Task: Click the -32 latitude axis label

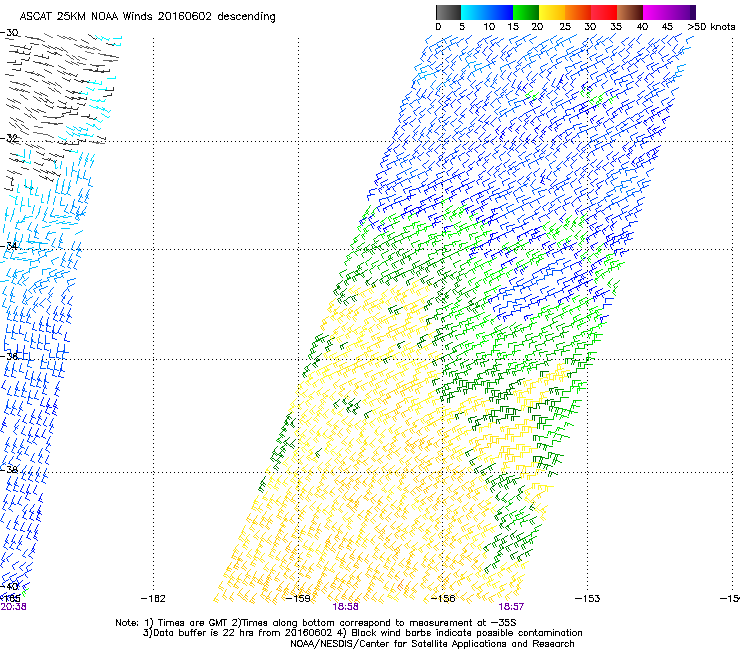Action: point(9,138)
